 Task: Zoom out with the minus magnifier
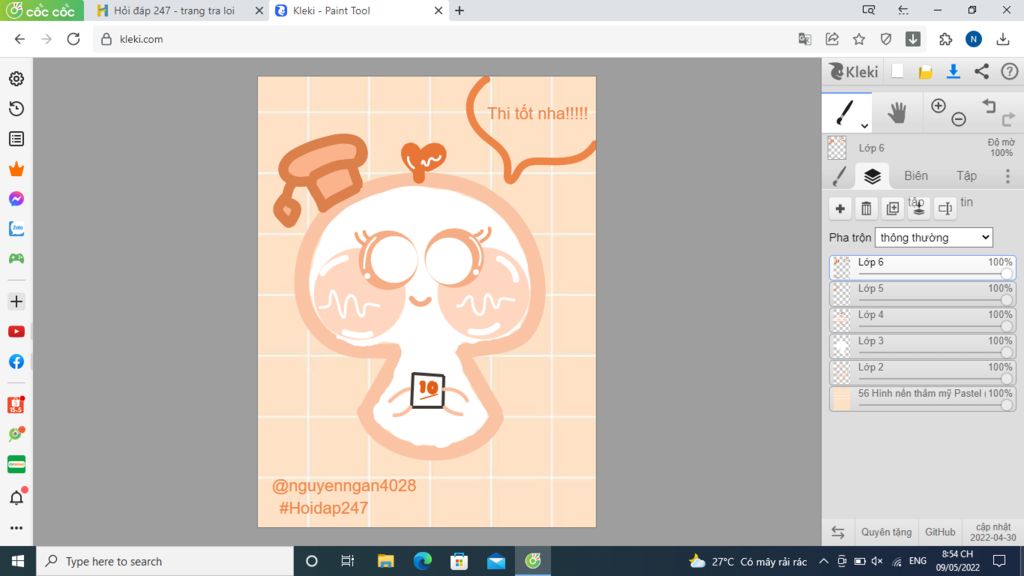point(959,119)
